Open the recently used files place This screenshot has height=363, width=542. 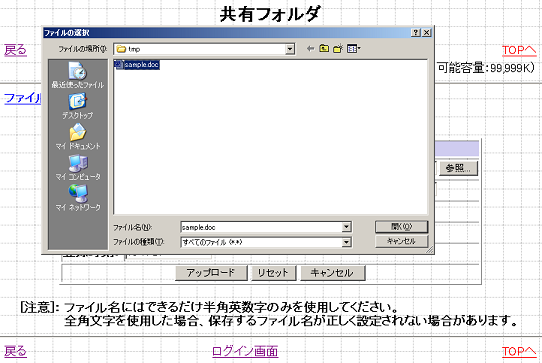click(77, 75)
